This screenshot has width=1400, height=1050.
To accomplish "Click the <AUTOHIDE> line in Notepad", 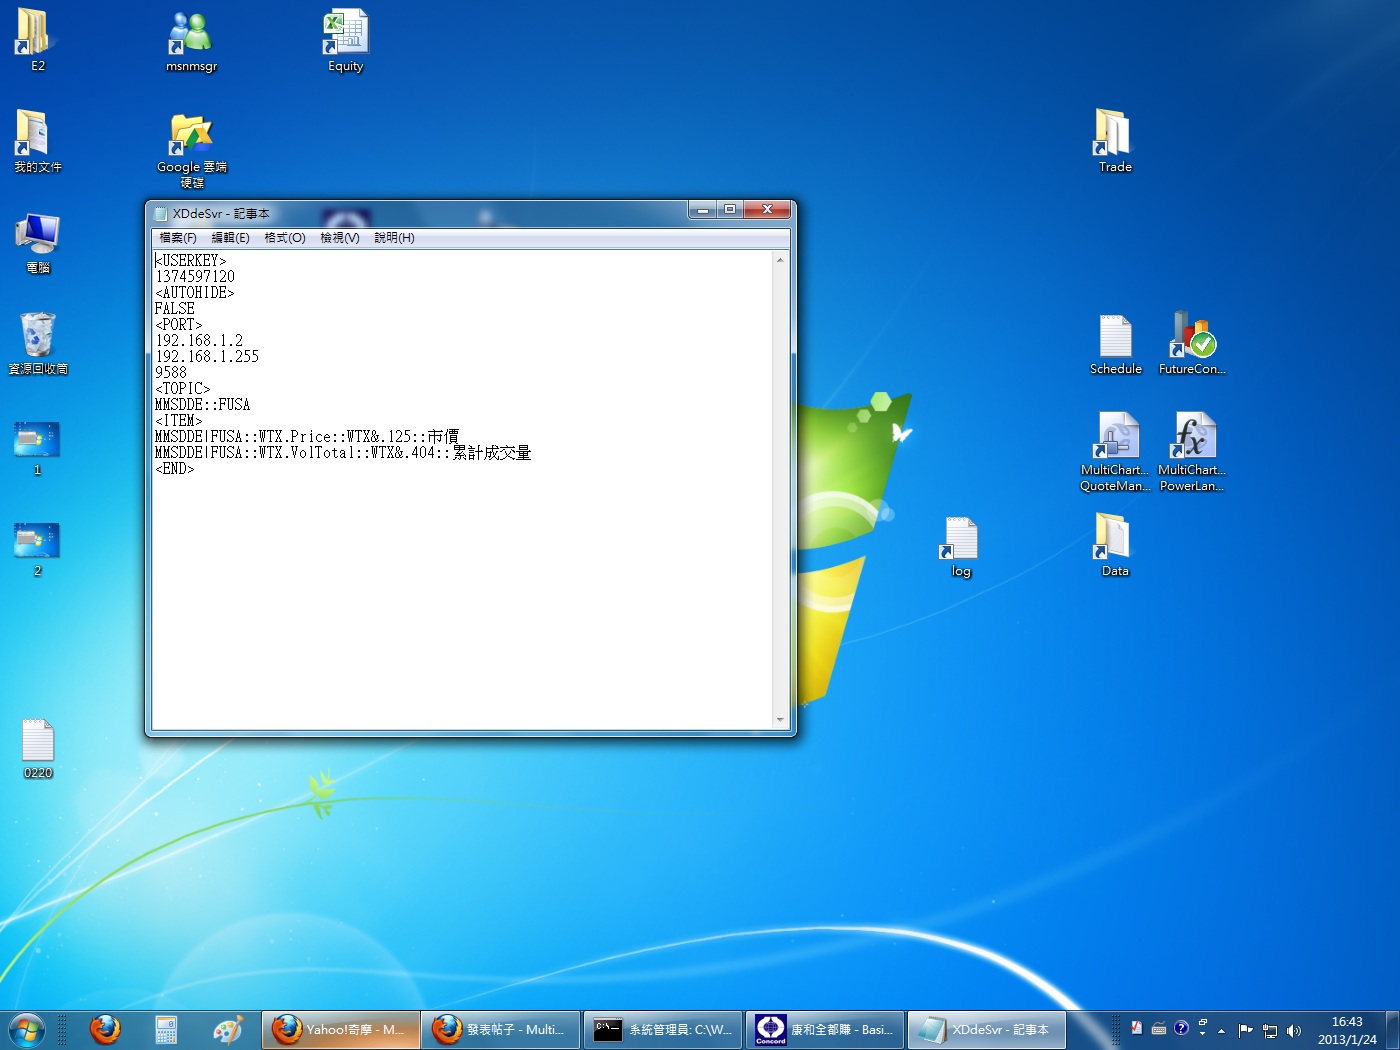I will 195,293.
